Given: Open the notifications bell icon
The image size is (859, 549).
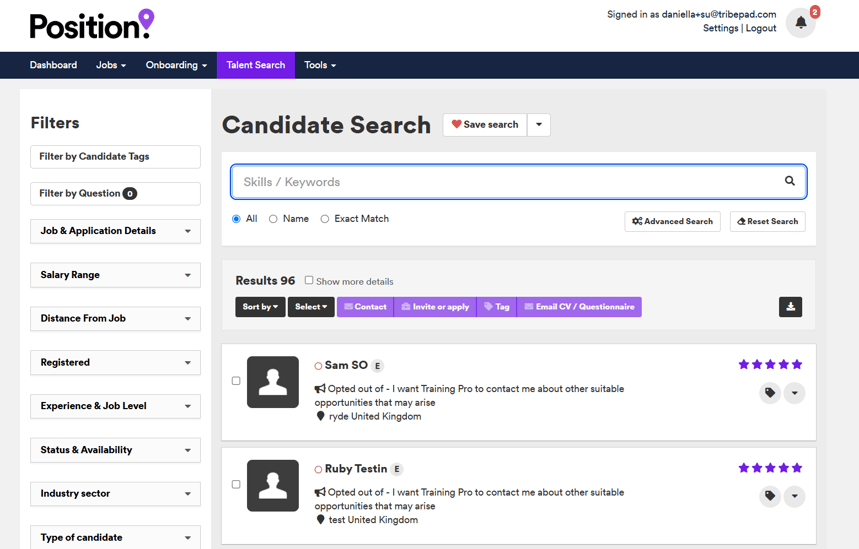Looking at the screenshot, I should pos(800,23).
